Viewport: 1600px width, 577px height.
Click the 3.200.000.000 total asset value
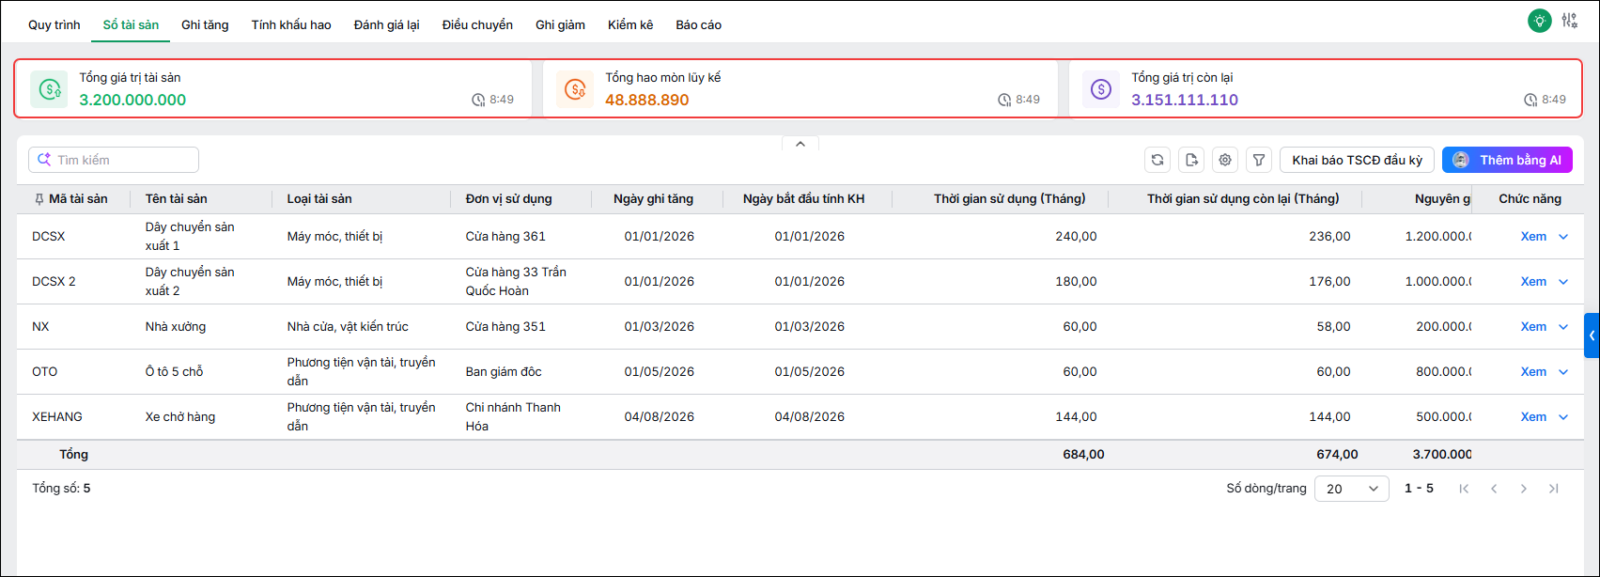click(x=133, y=100)
